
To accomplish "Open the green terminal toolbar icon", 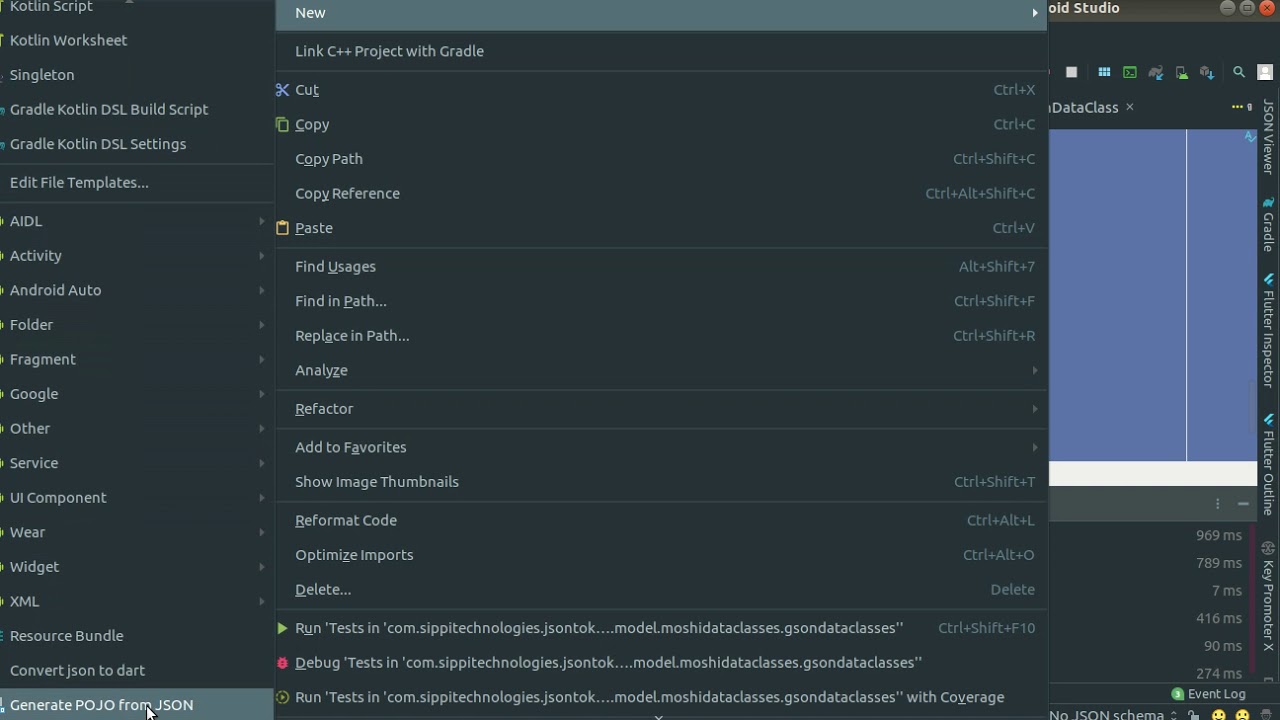I will 1130,72.
